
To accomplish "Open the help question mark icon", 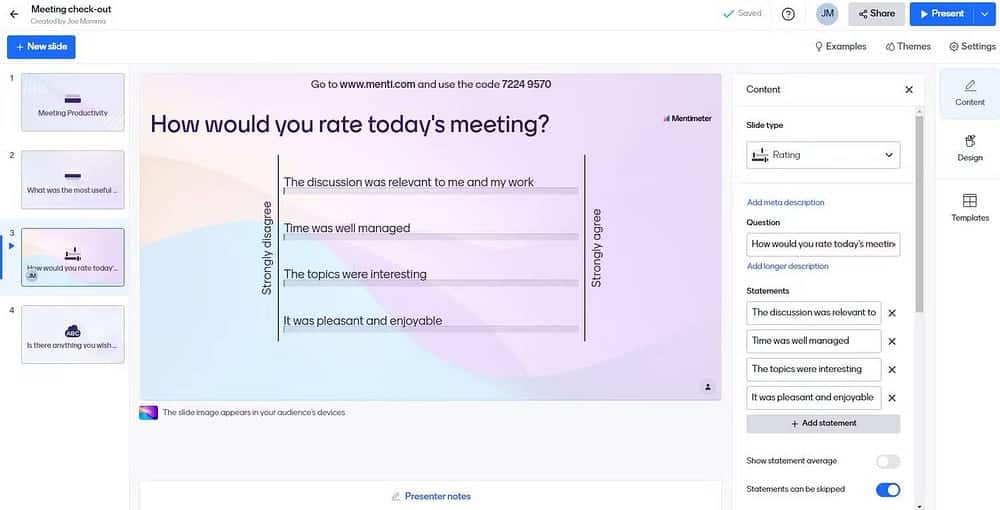I will click(788, 14).
